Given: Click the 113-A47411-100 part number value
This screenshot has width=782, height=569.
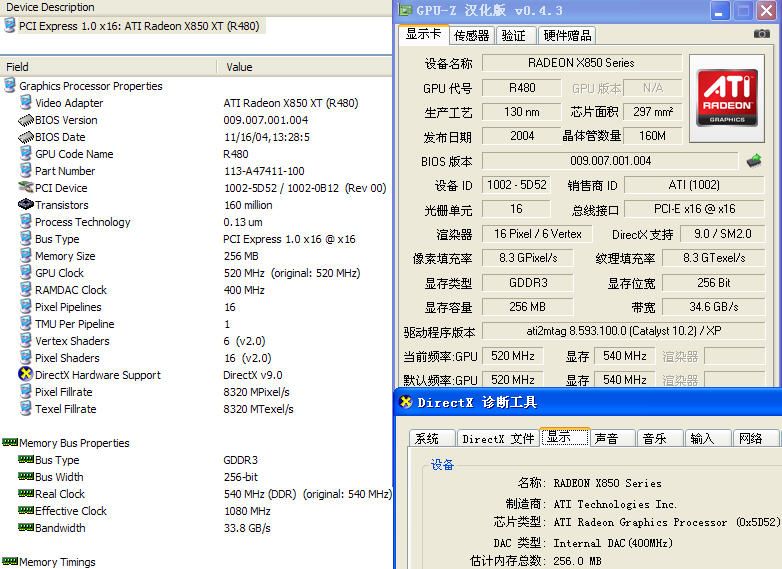Looking at the screenshot, I should 264,171.
